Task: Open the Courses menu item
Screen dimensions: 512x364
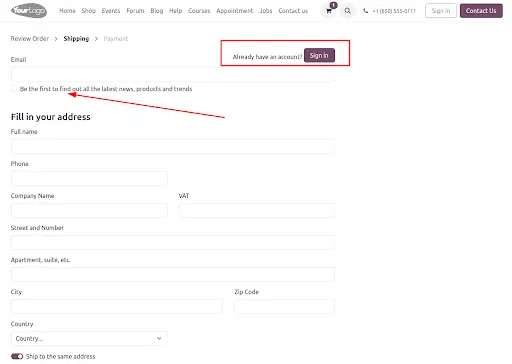Action: 199,11
